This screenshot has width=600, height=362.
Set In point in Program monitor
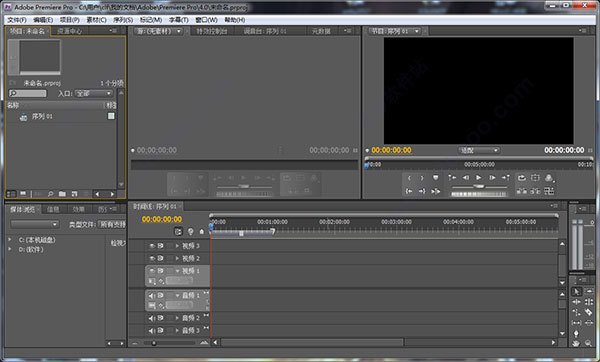[409, 178]
